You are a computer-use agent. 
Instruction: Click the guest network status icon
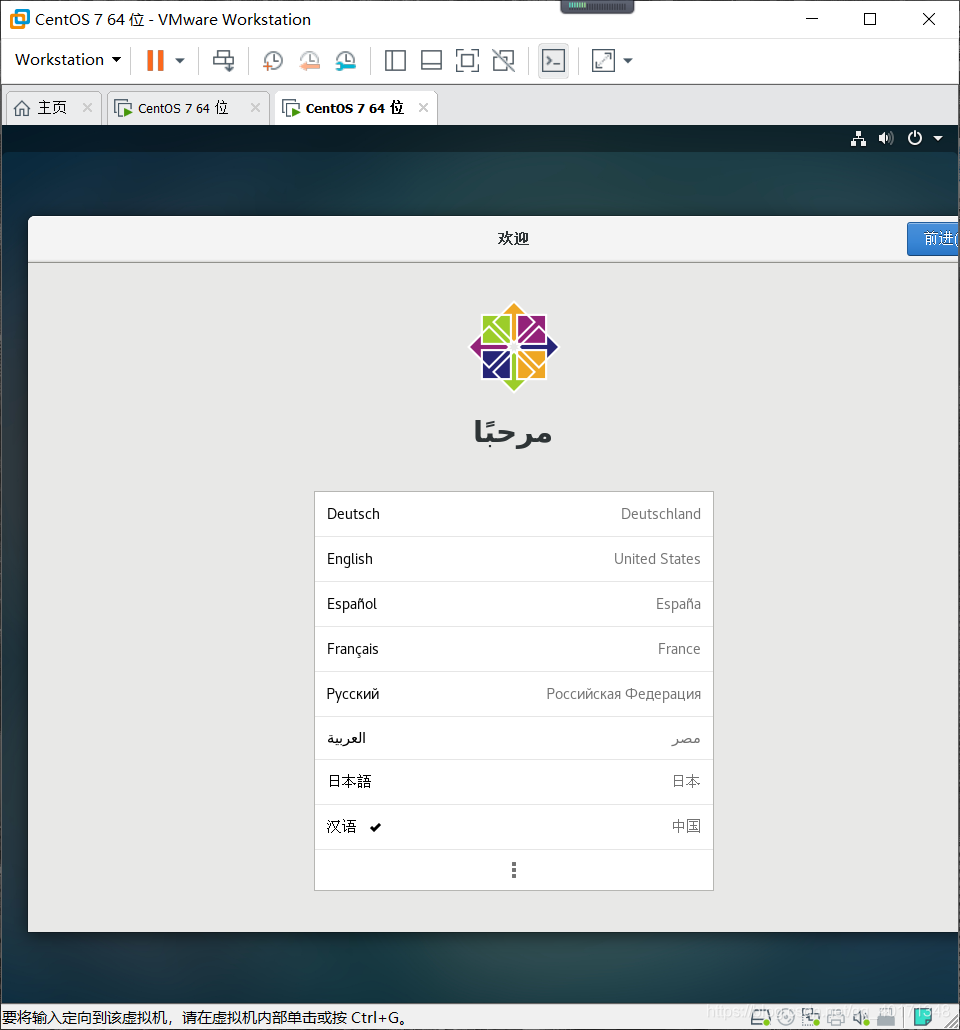pyautogui.click(x=858, y=139)
